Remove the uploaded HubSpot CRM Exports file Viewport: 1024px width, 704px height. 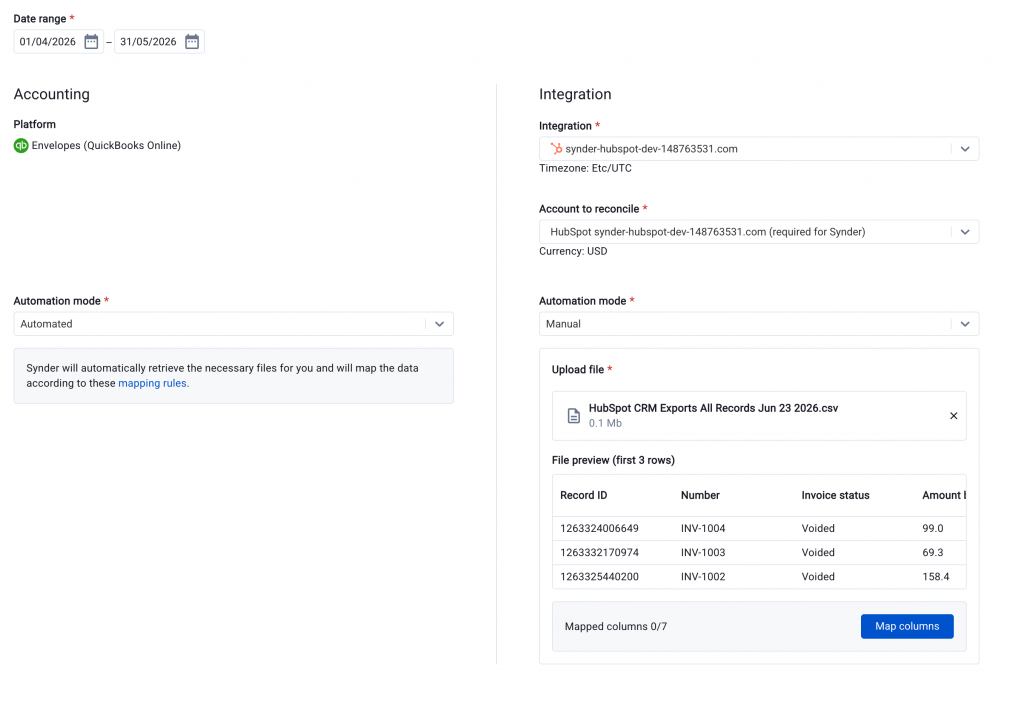(x=953, y=416)
